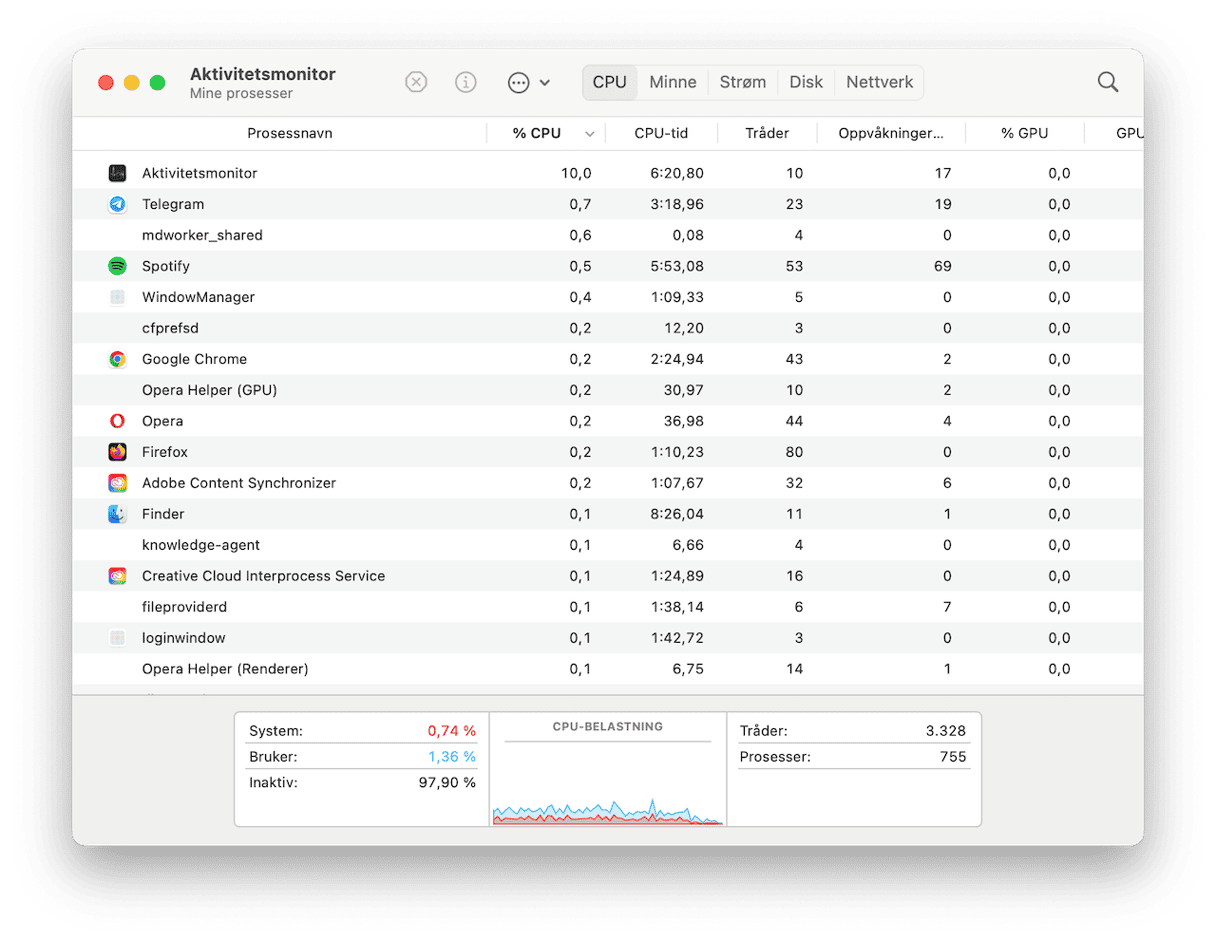
Task: Switch to the Minne tab
Action: point(673,82)
